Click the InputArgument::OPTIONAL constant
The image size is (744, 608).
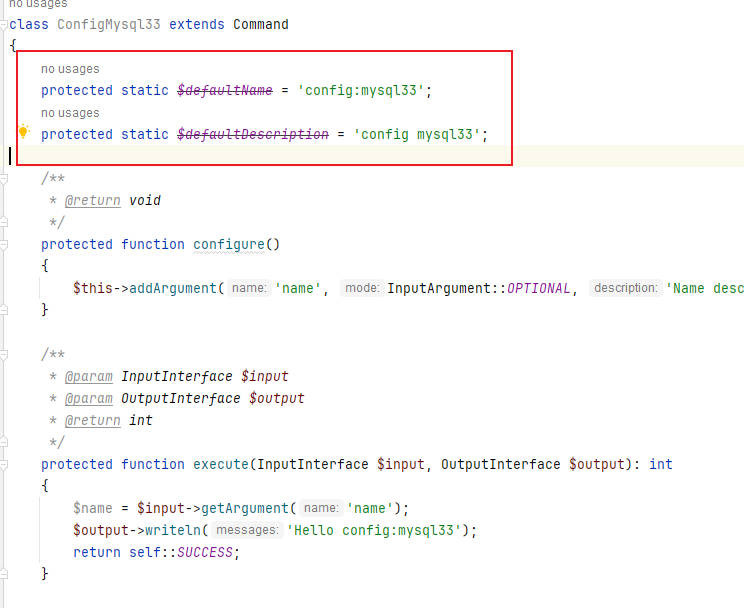479,288
